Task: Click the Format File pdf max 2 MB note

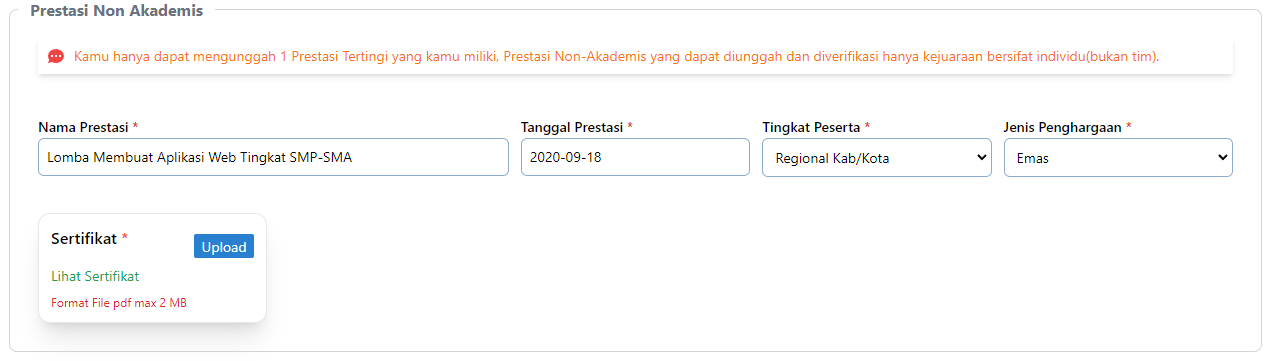Action: pos(119,303)
